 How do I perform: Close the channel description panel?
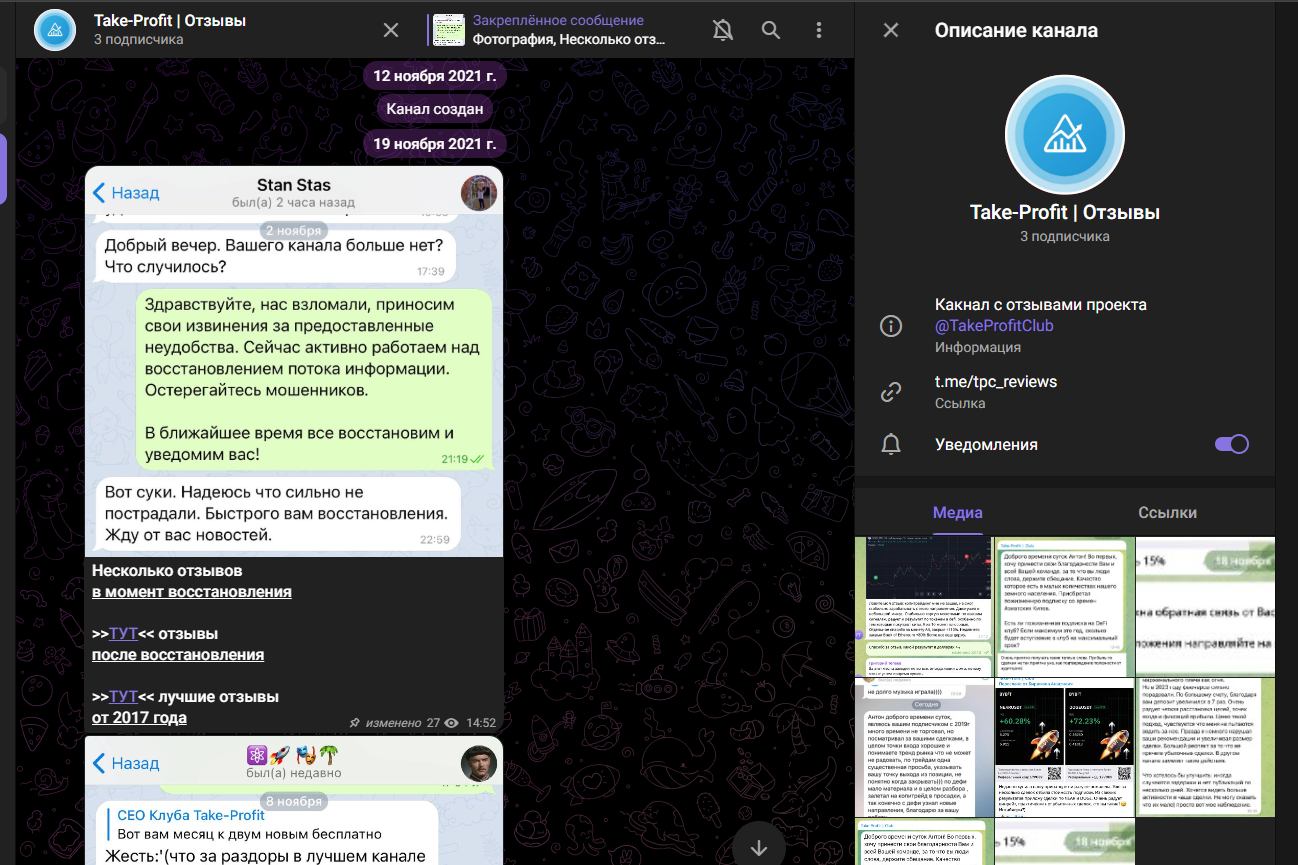click(x=891, y=30)
